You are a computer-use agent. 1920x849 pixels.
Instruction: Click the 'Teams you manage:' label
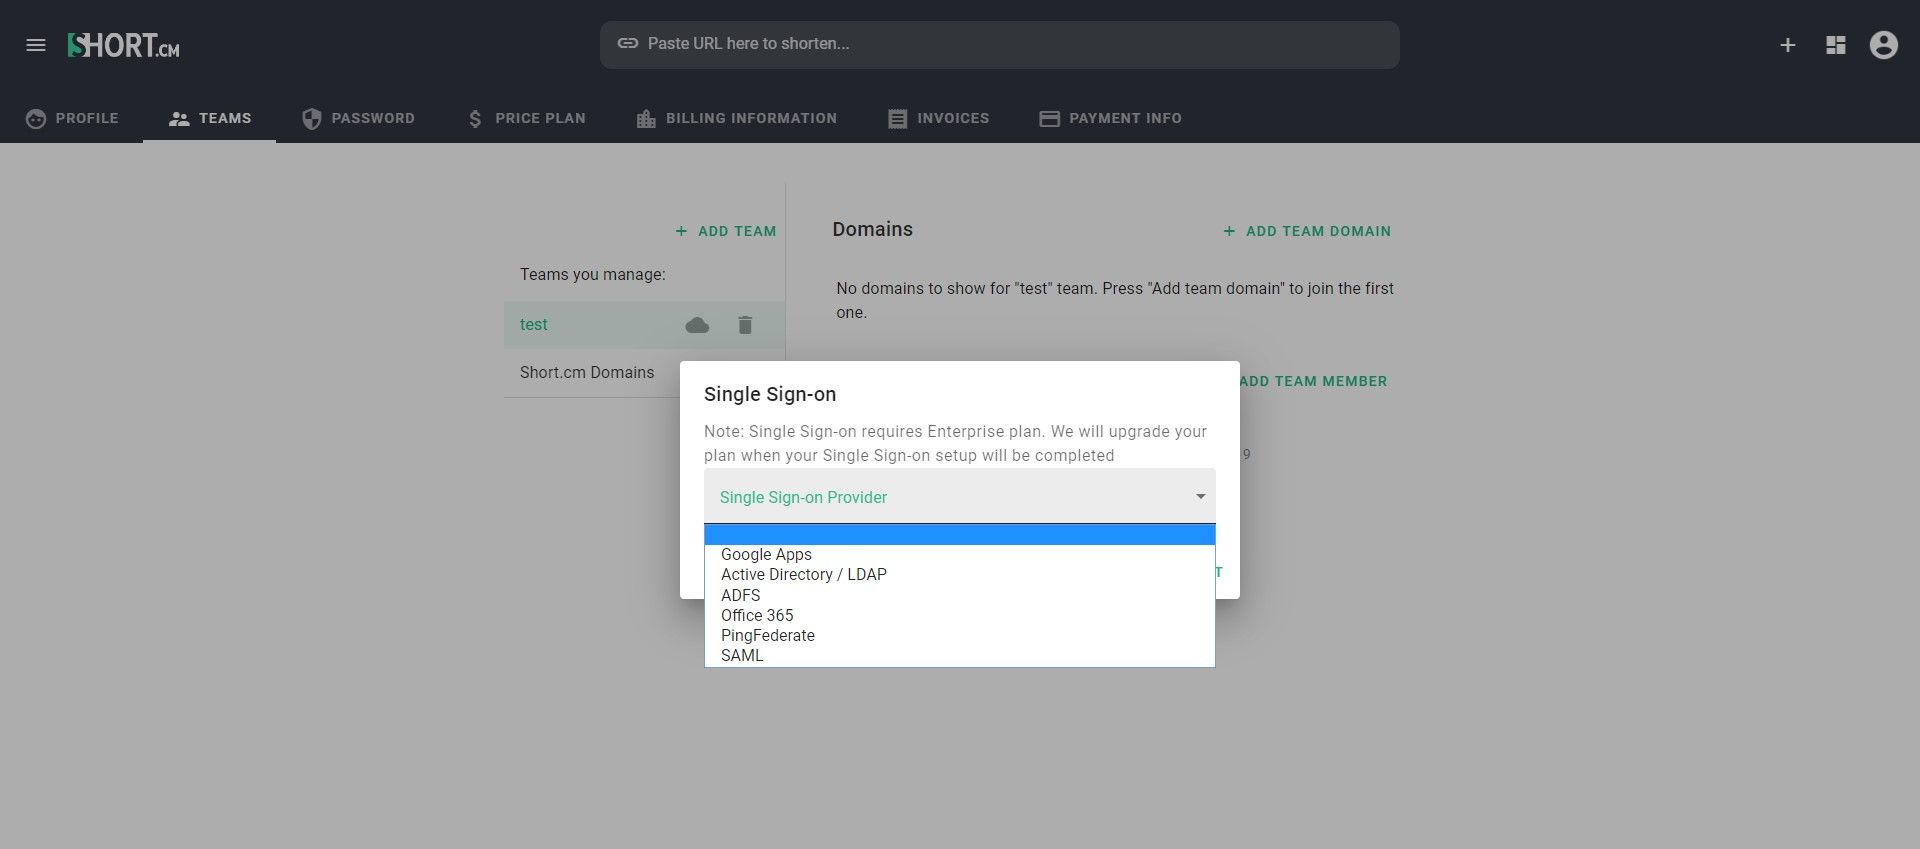point(593,274)
